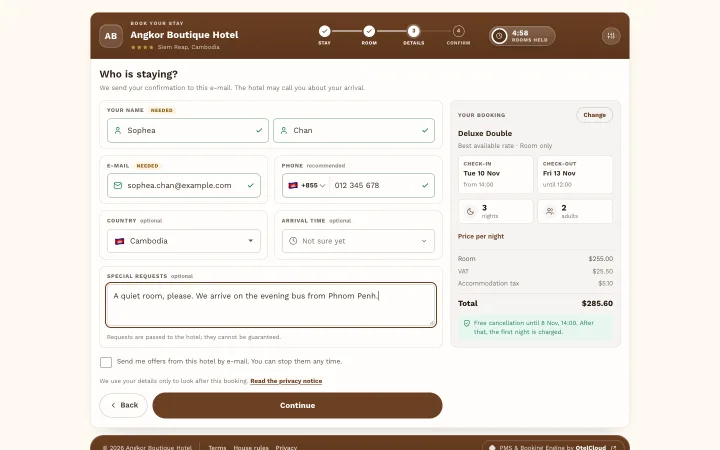Click the Change booking button
Screen dimensions: 720x450
[594, 115]
